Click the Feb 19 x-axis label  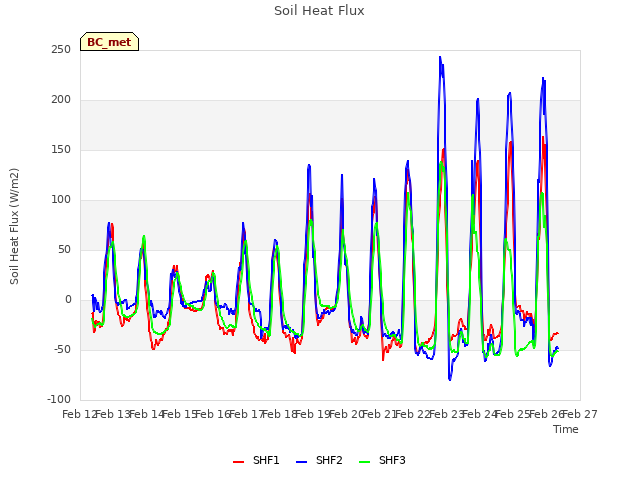[312, 415]
